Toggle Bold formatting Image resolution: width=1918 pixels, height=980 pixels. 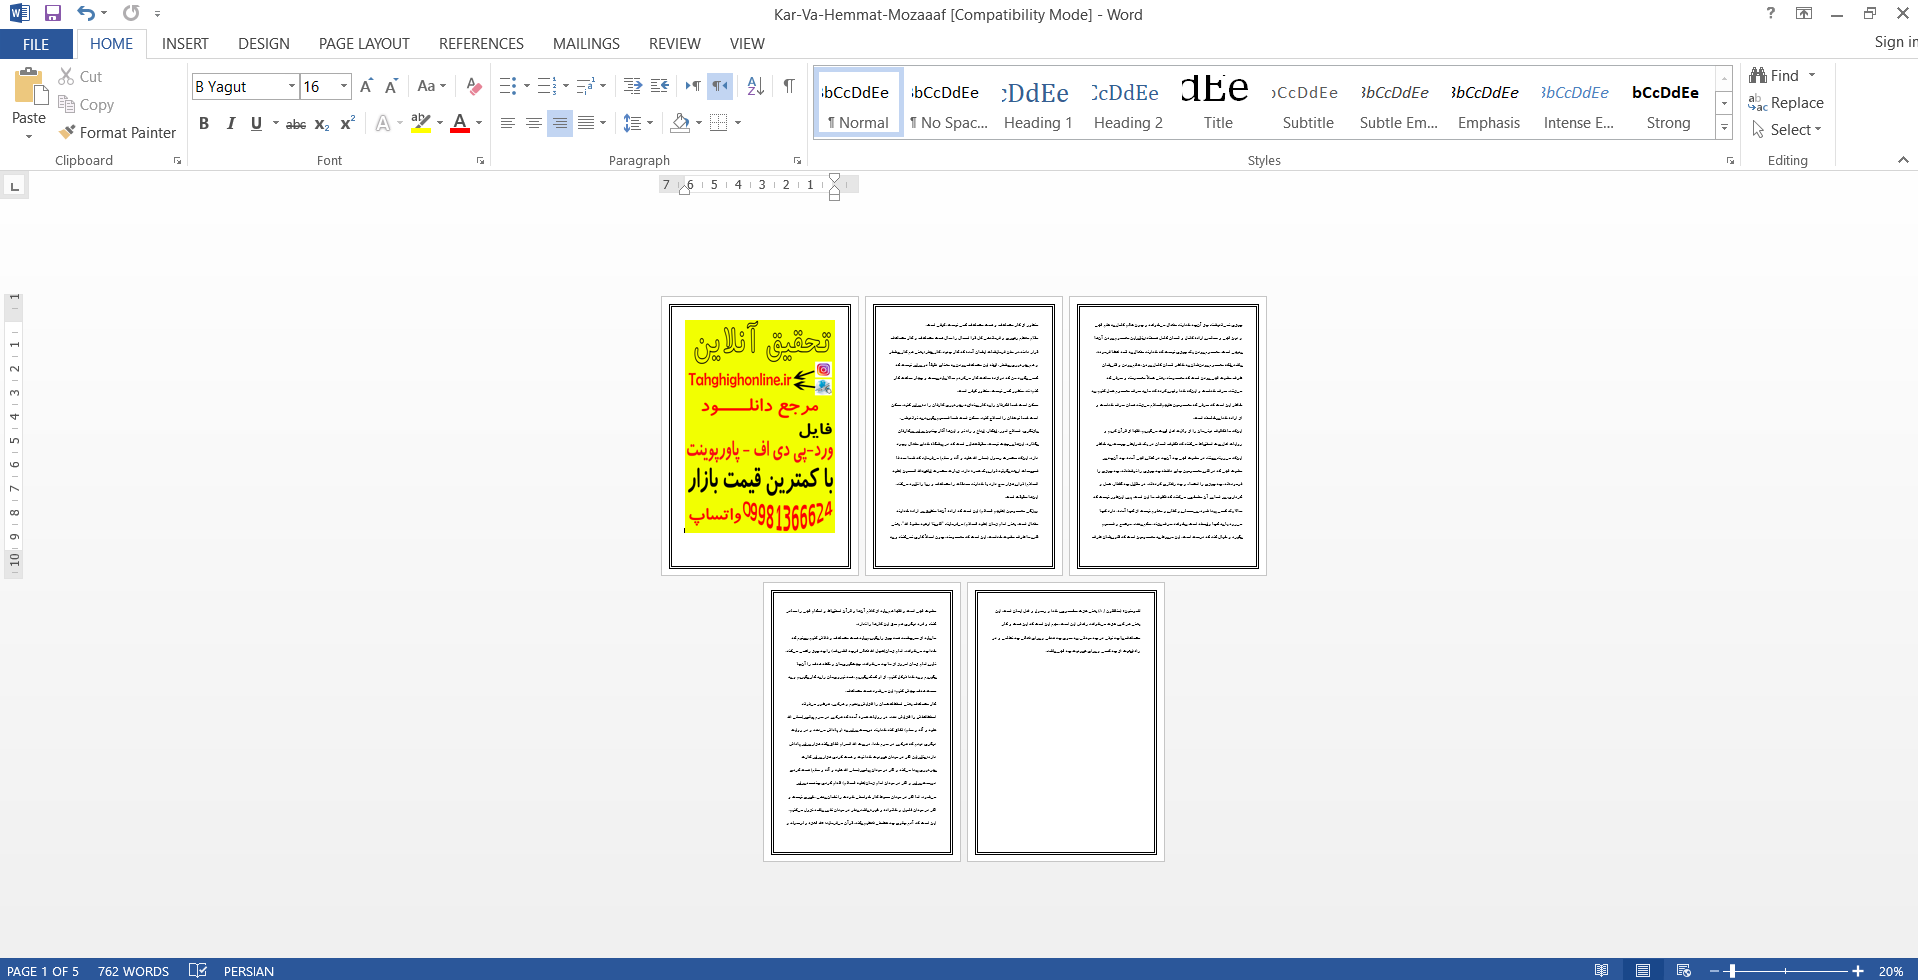click(204, 123)
